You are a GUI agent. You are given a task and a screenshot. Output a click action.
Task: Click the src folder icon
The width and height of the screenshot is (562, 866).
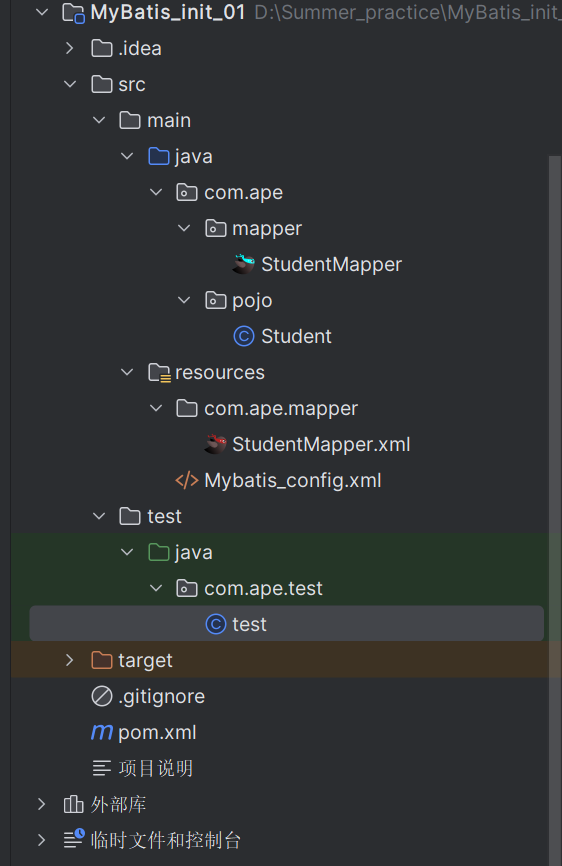click(x=102, y=85)
